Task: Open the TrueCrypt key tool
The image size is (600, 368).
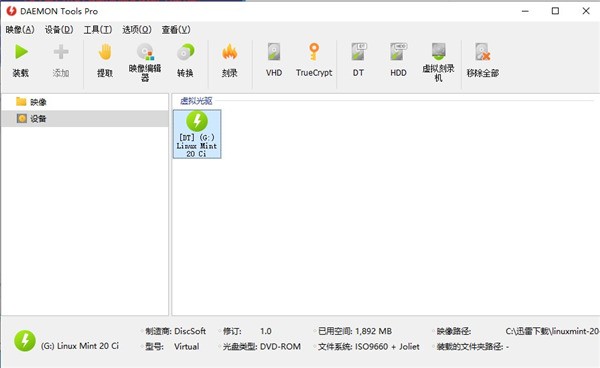Action: tap(314, 52)
